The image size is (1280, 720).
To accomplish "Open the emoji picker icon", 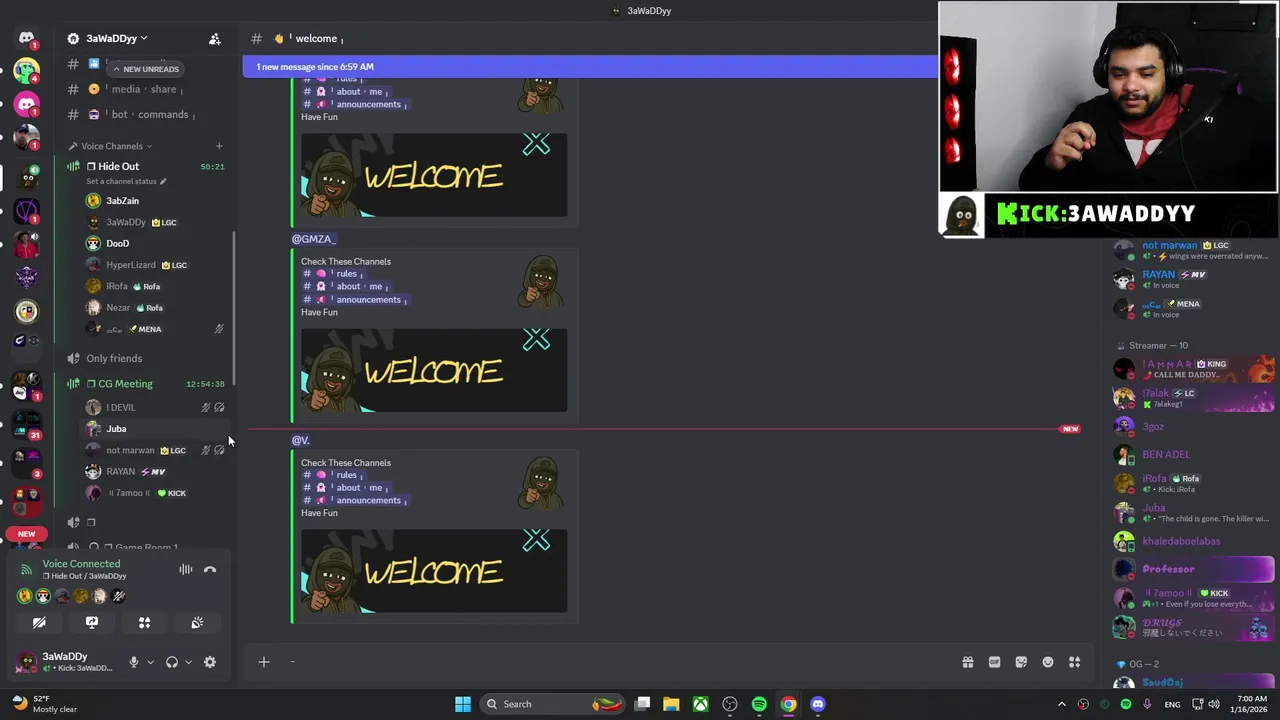I will [x=1048, y=662].
